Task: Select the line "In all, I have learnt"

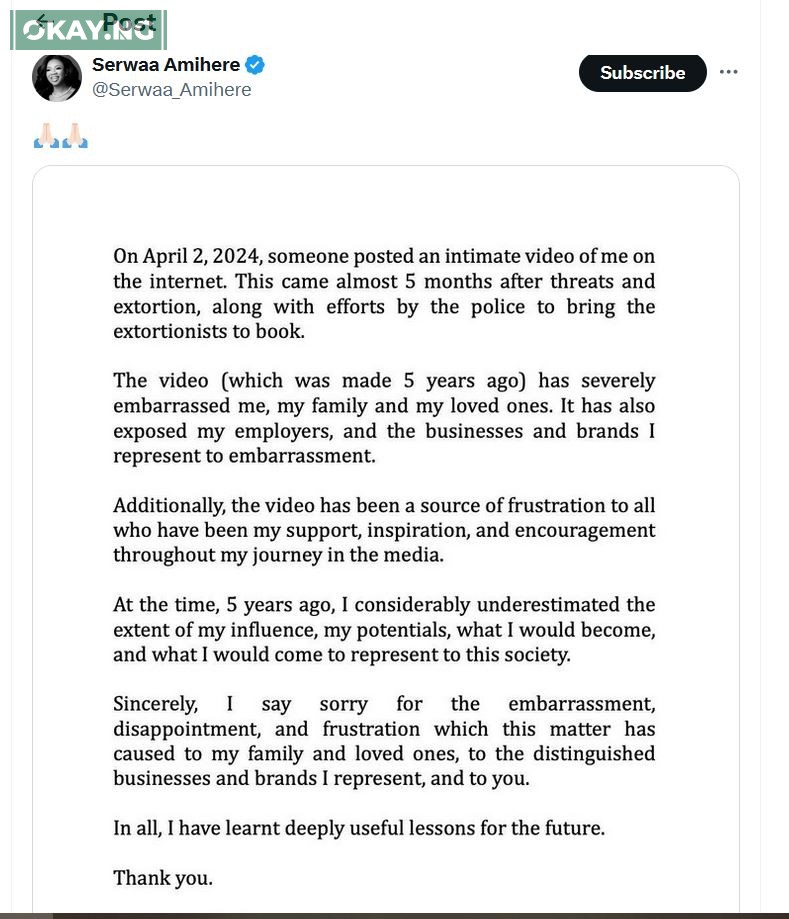Action: coord(359,828)
